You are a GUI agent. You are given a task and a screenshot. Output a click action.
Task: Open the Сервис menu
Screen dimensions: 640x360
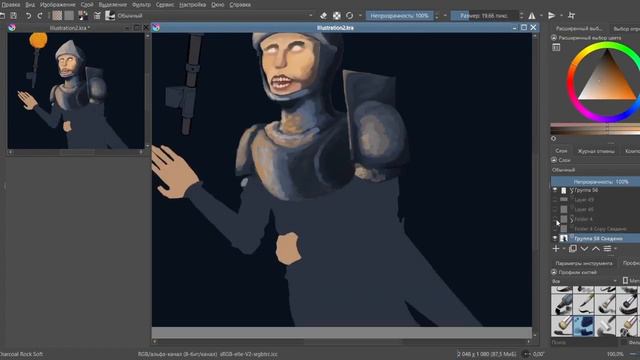[x=164, y=4]
